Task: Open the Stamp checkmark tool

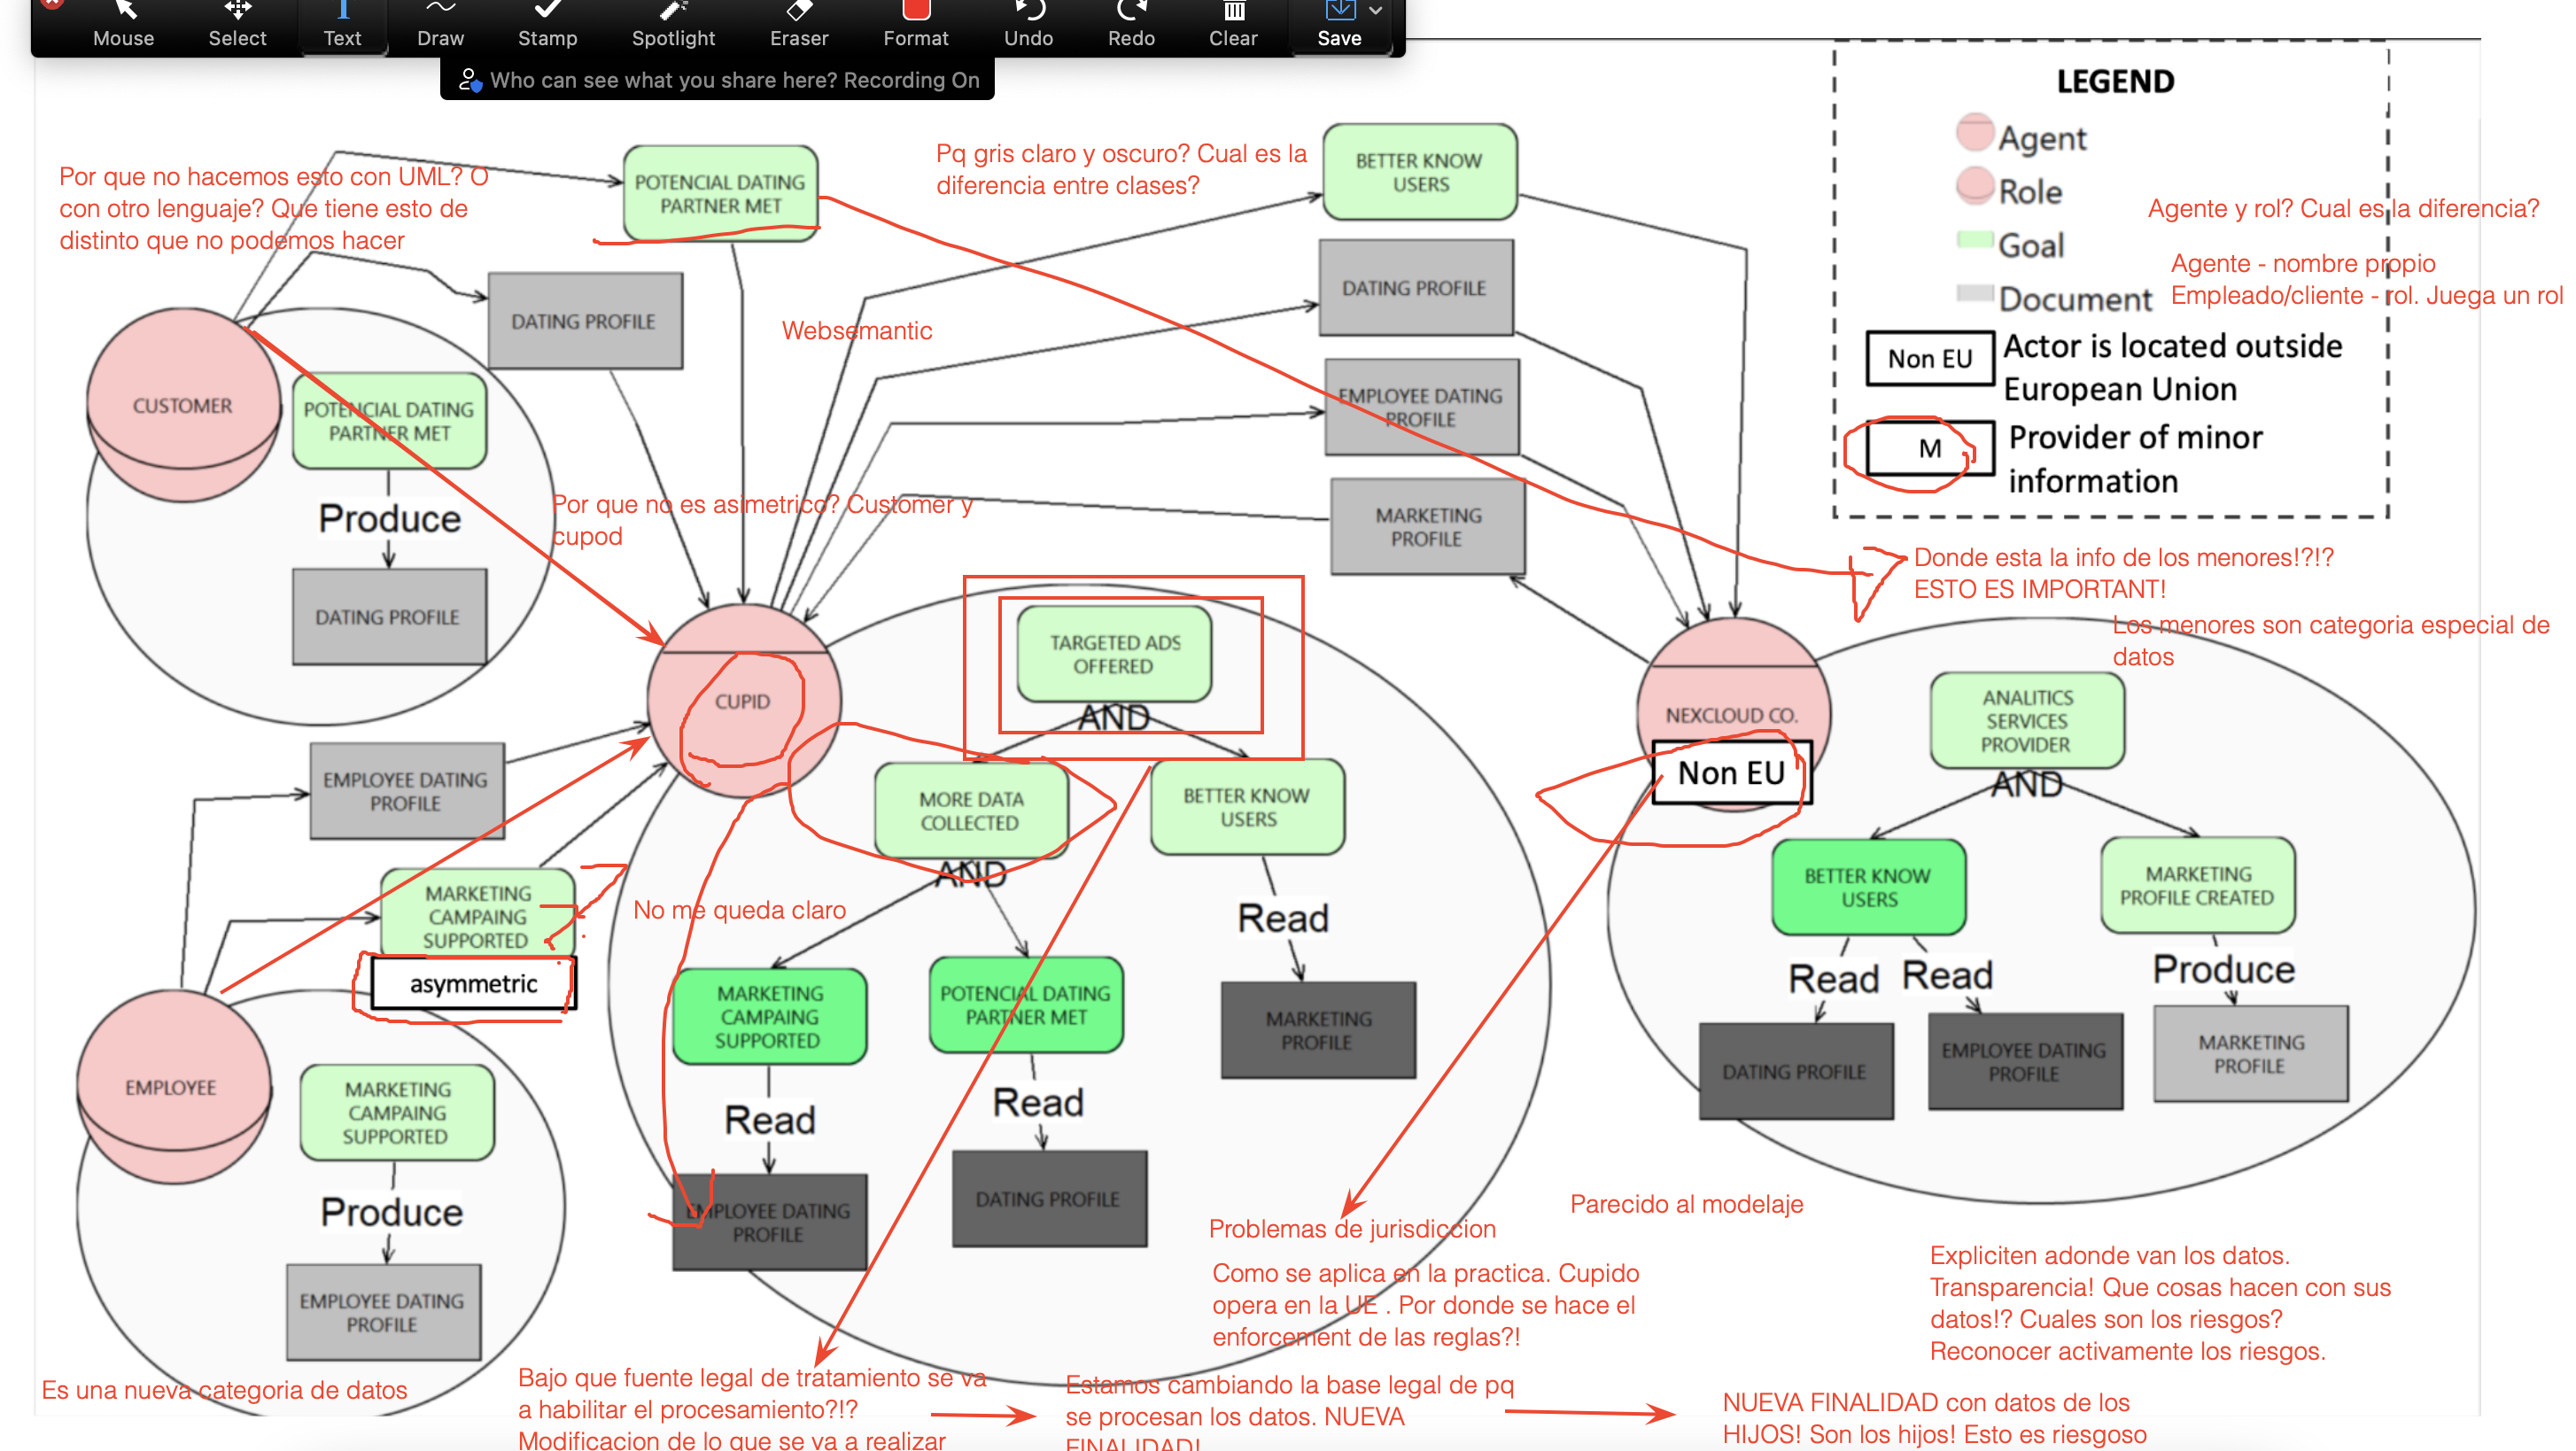Action: [547, 24]
